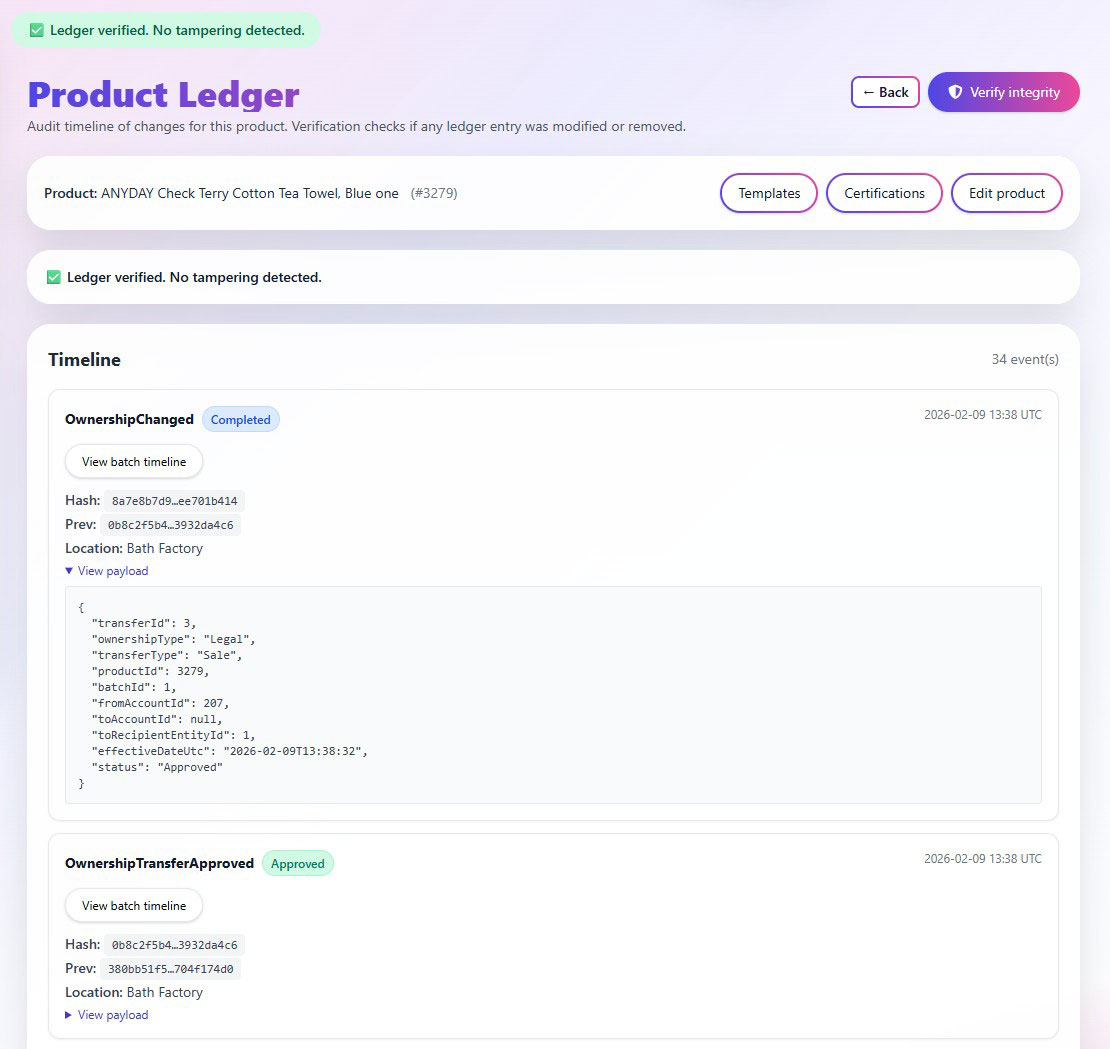Click the Edit product button
Screen dimensions: 1110x1049
point(1006,193)
